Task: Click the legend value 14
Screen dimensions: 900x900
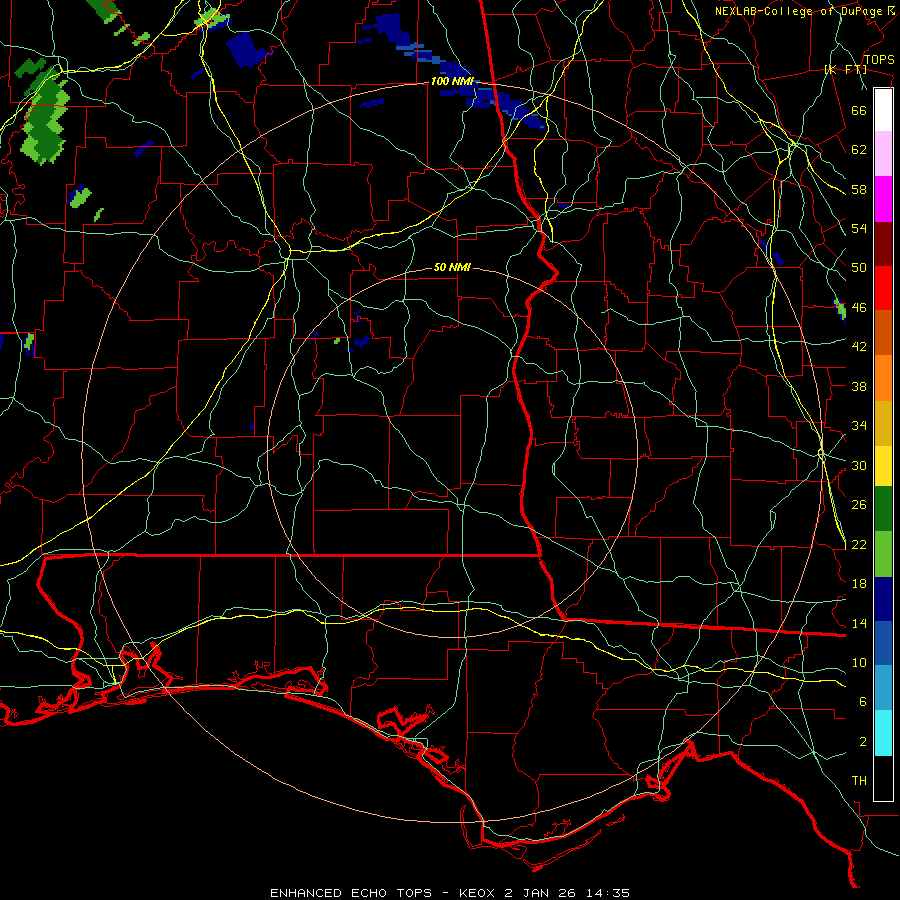Action: point(859,623)
